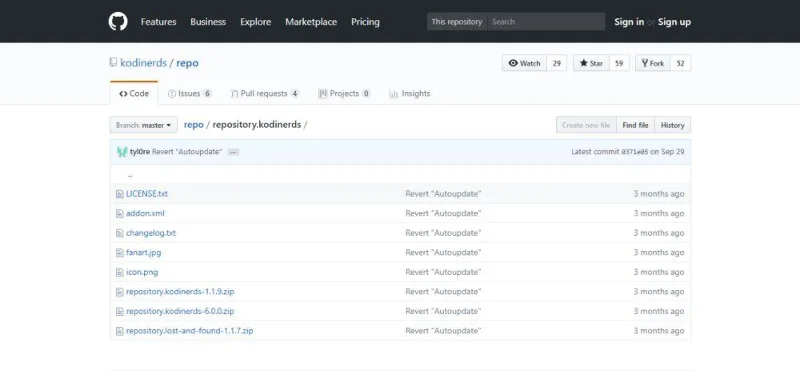800x378 pixels.
Task: Click the Create new file button
Action: pyautogui.click(x=586, y=125)
